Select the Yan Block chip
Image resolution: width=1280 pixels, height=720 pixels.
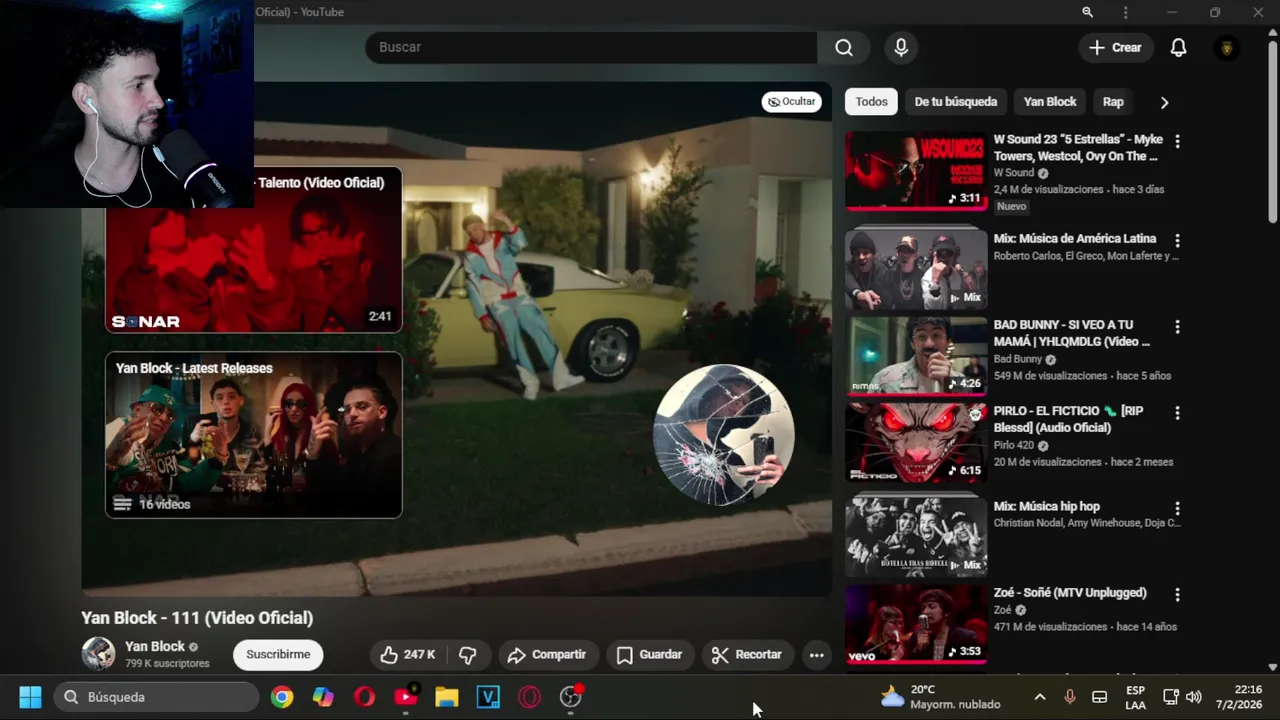point(1049,102)
